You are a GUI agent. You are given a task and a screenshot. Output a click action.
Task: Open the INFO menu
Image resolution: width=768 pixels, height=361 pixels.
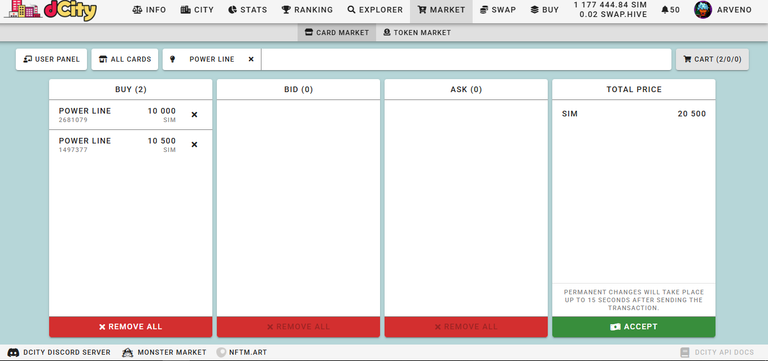[149, 10]
